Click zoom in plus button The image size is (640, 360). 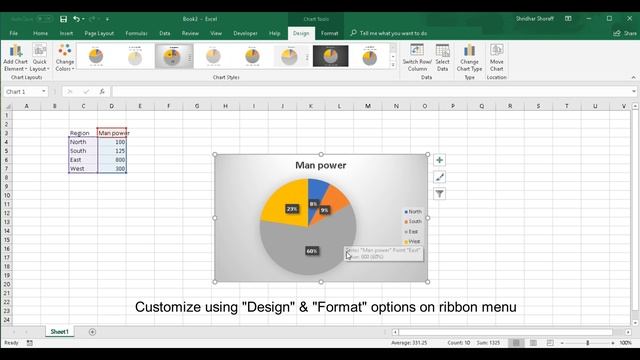pyautogui.click(x=613, y=343)
